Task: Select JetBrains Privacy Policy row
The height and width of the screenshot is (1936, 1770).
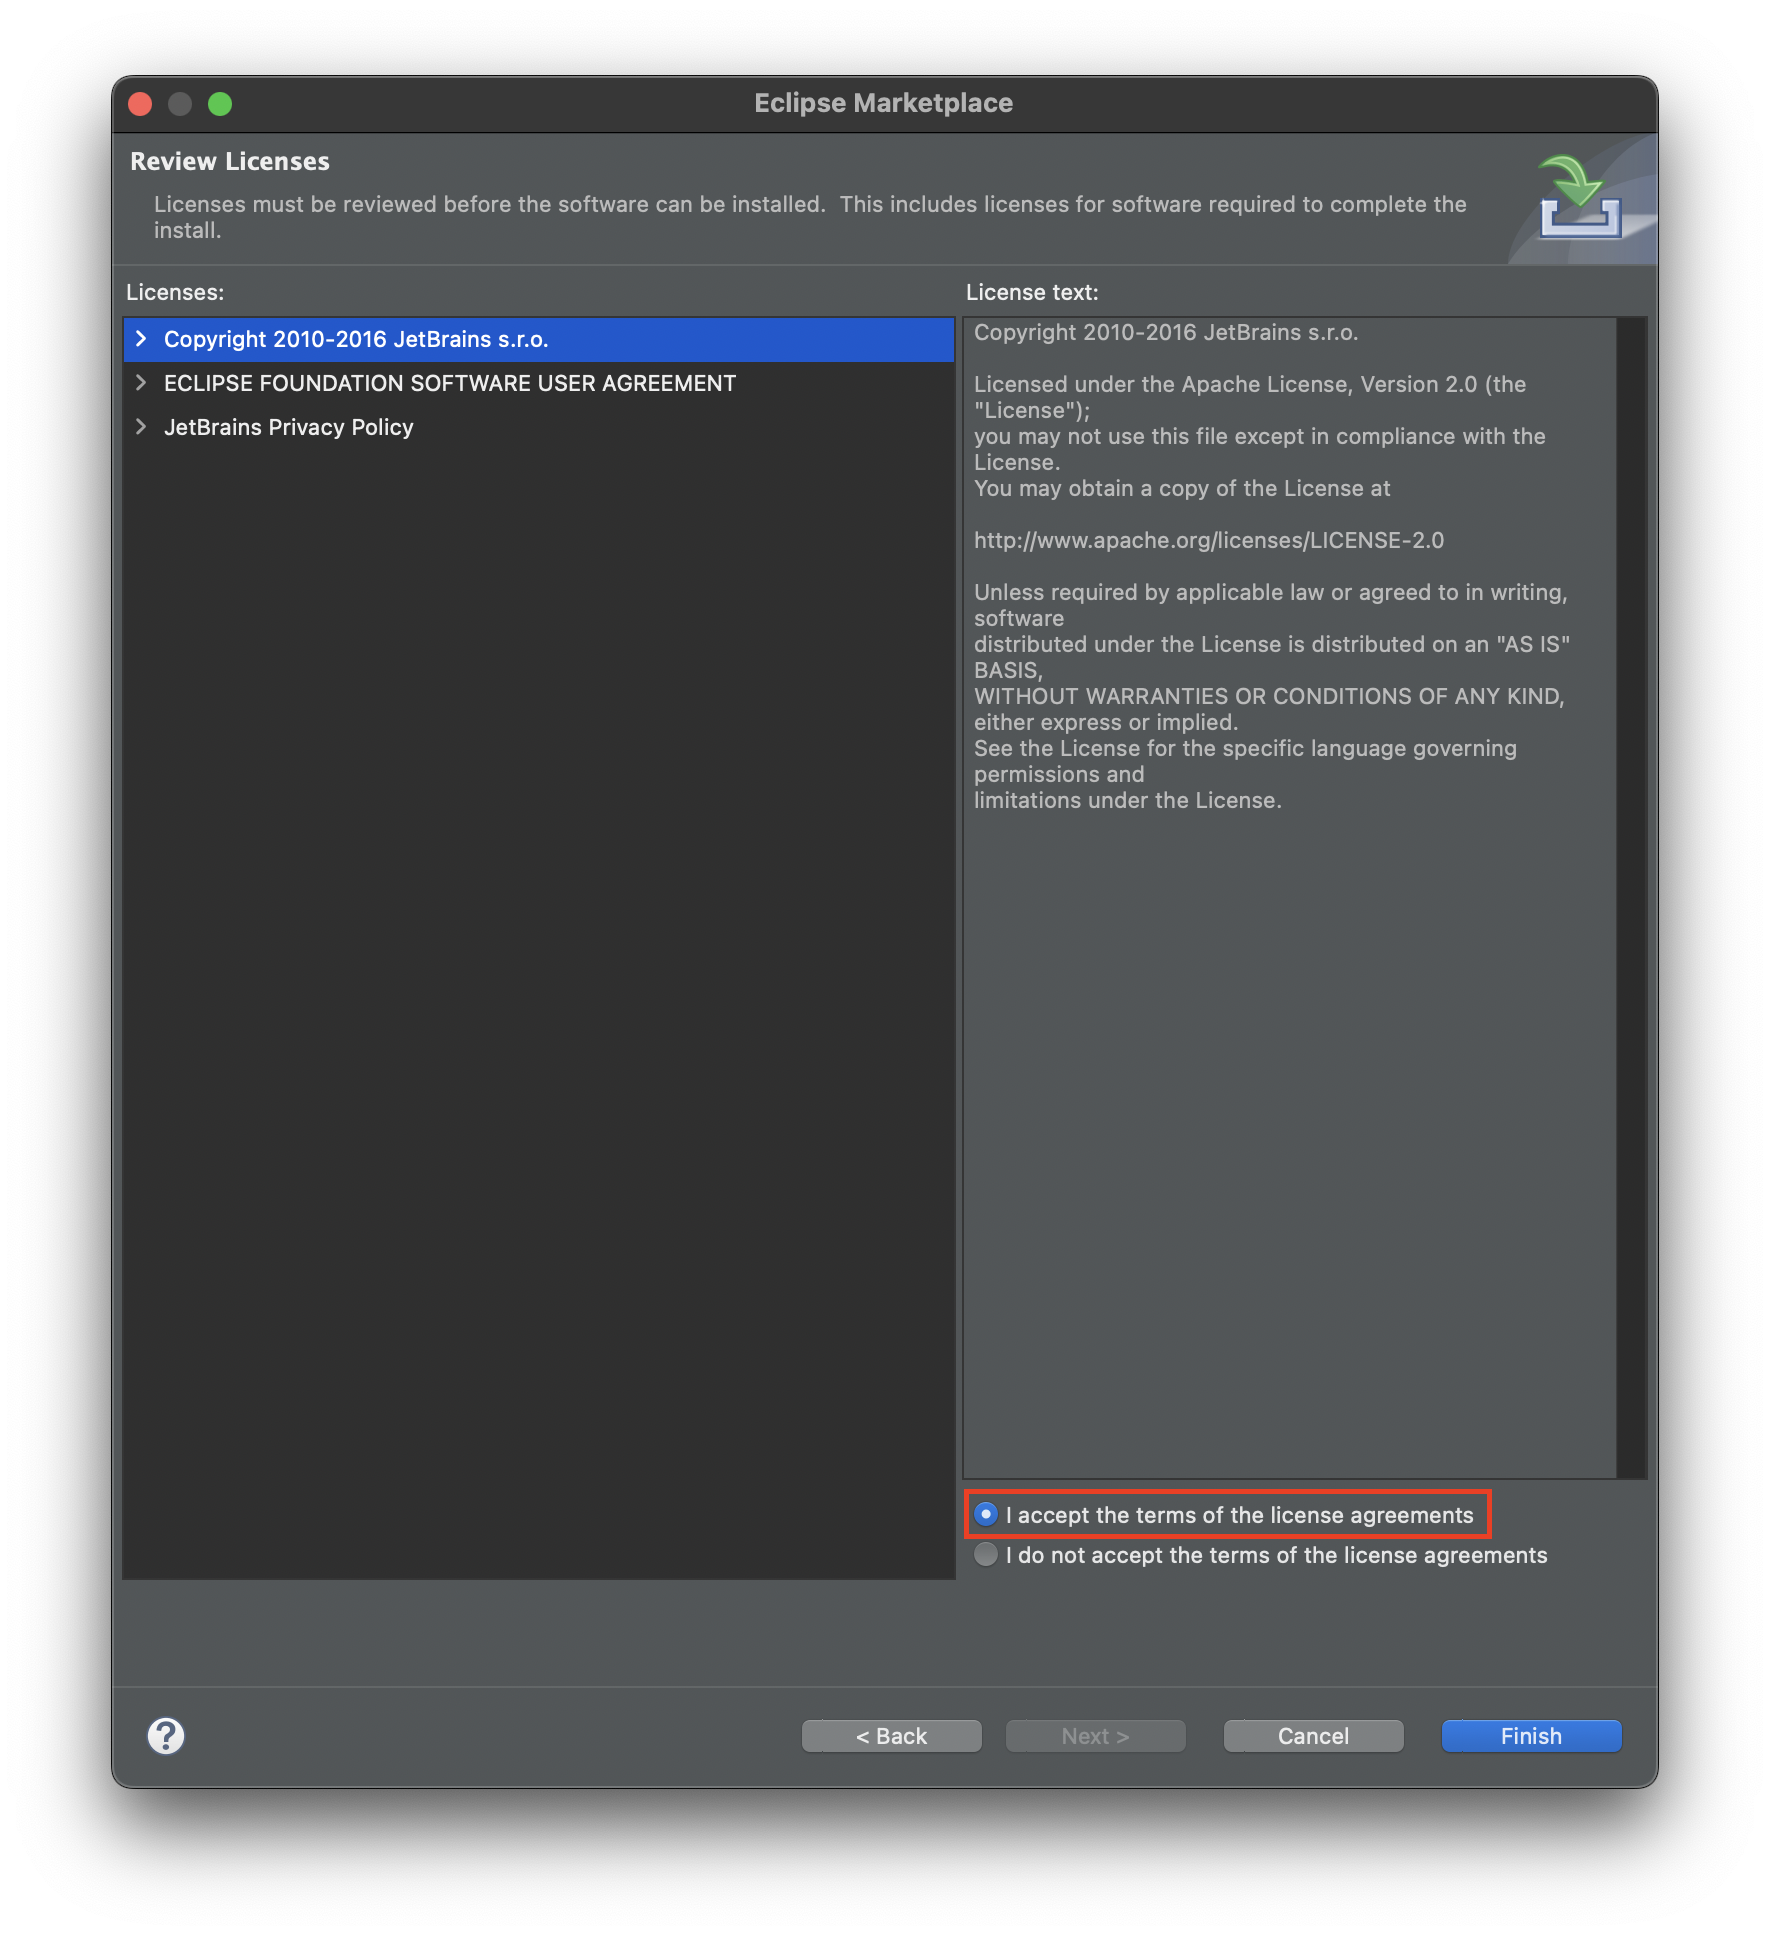Action: pos(539,427)
